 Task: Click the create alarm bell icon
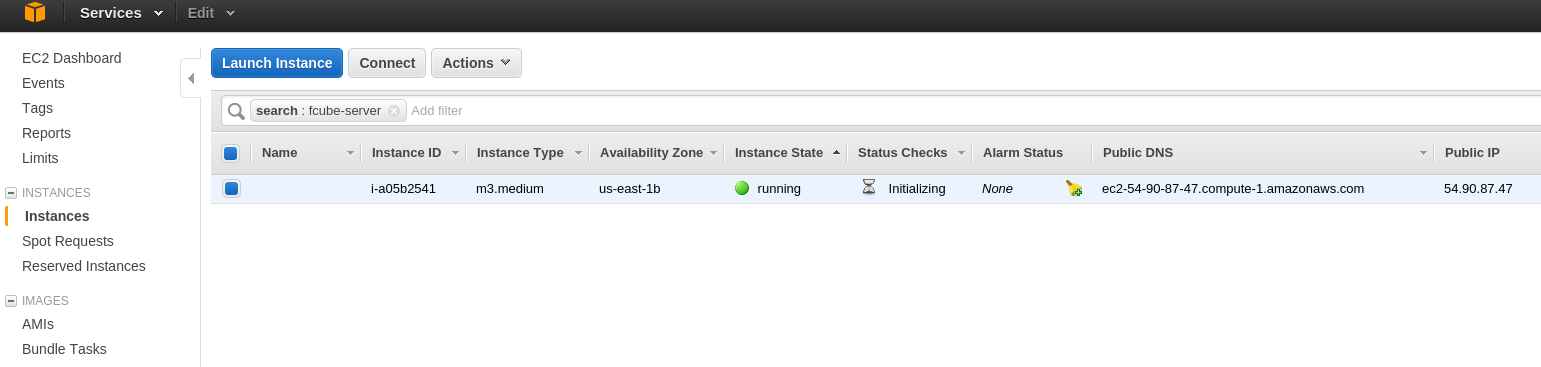coord(1074,188)
